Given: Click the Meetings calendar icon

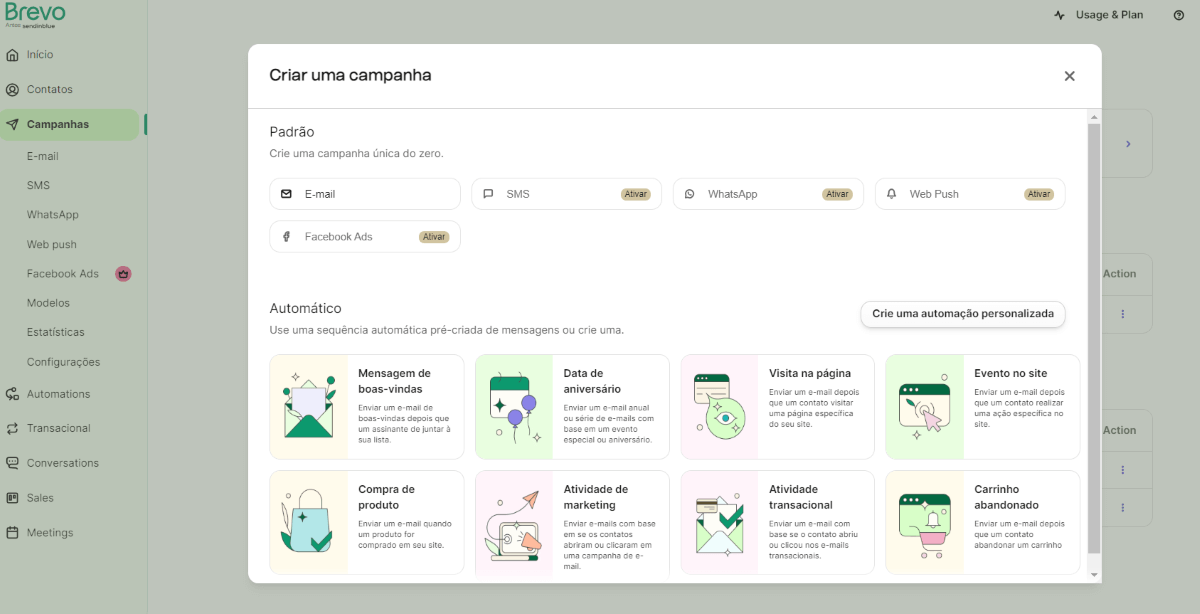Looking at the screenshot, I should pyautogui.click(x=12, y=532).
